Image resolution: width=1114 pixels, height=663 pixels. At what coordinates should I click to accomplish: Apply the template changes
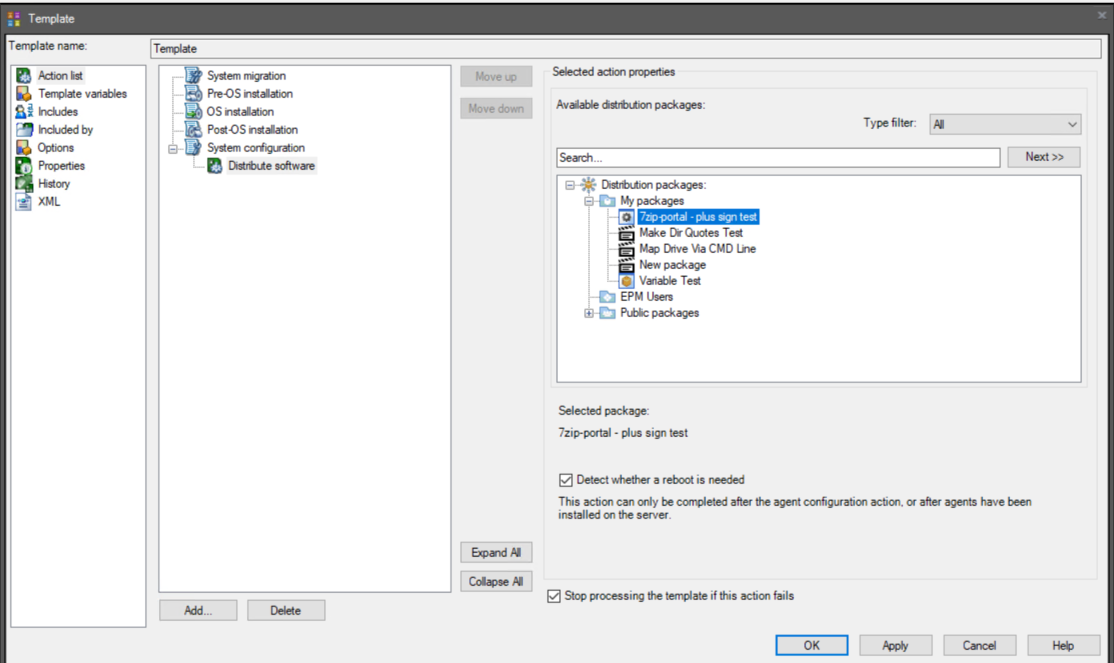894,645
